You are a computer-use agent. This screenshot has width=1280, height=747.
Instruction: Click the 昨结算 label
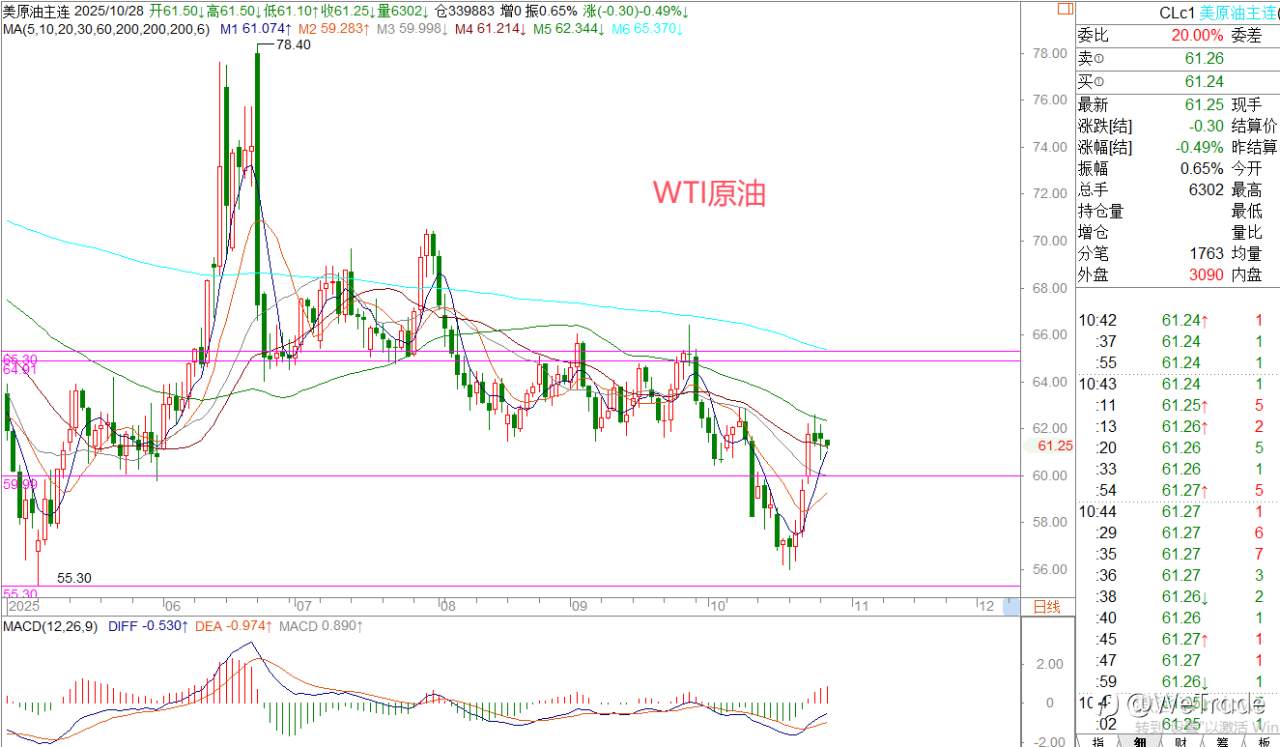pyautogui.click(x=1255, y=147)
